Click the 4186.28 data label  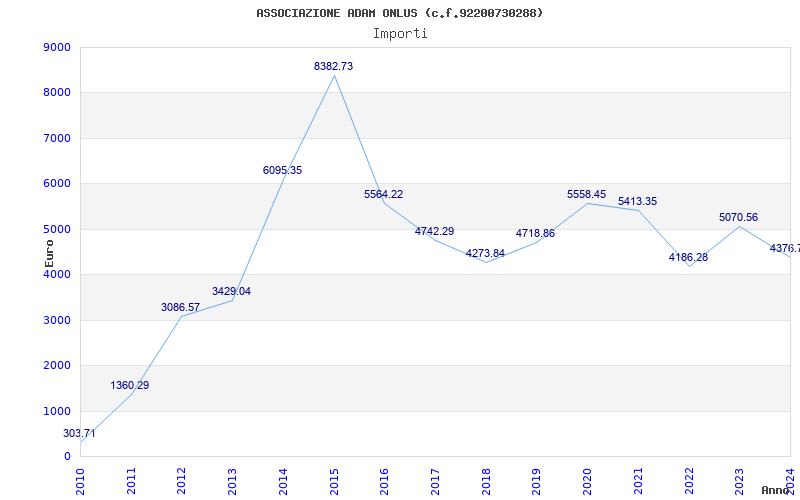[x=688, y=257]
